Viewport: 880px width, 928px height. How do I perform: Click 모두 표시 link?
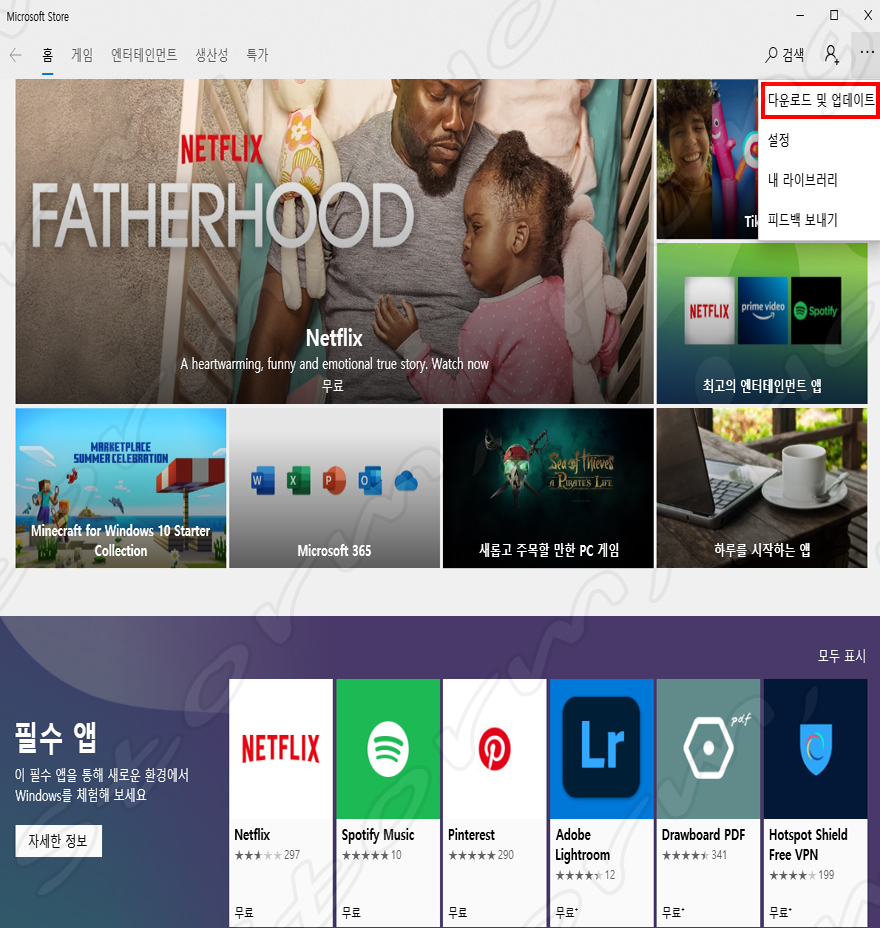[x=842, y=656]
